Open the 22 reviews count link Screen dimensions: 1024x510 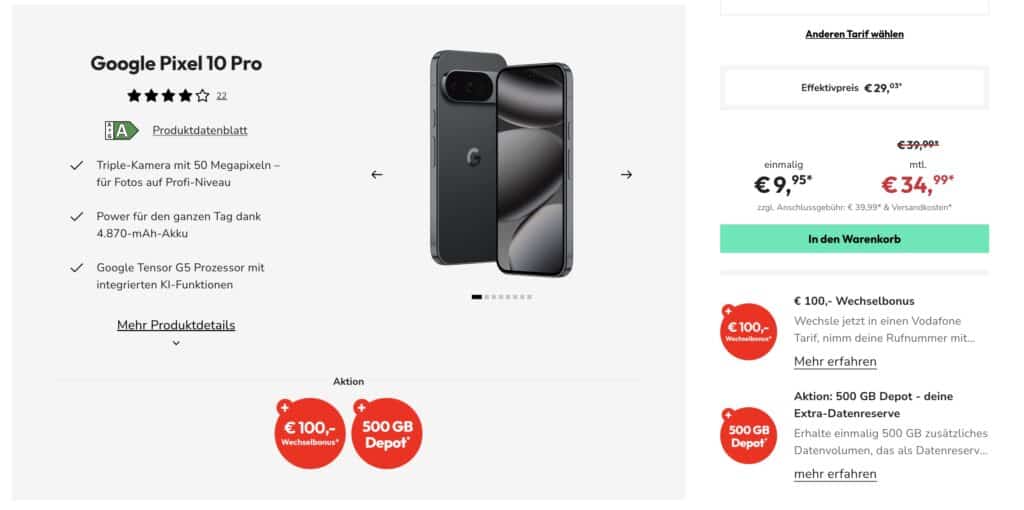pos(221,97)
